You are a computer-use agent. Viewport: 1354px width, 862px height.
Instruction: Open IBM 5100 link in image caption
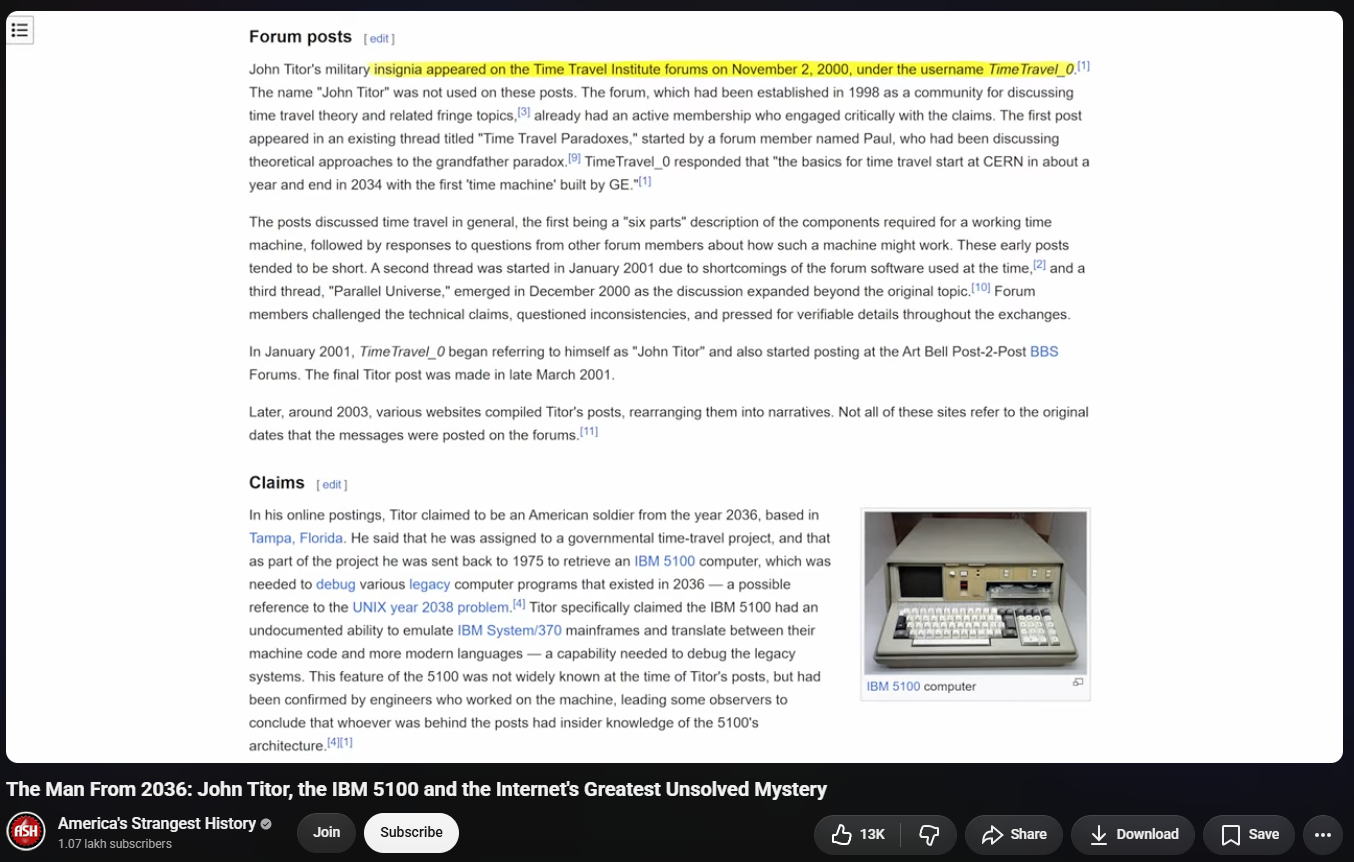[893, 687]
